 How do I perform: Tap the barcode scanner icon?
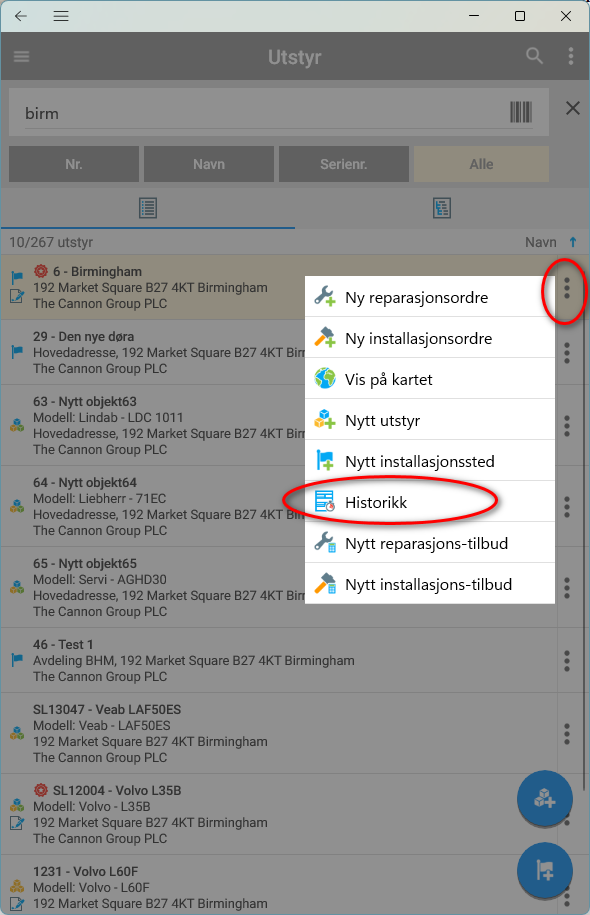click(521, 112)
